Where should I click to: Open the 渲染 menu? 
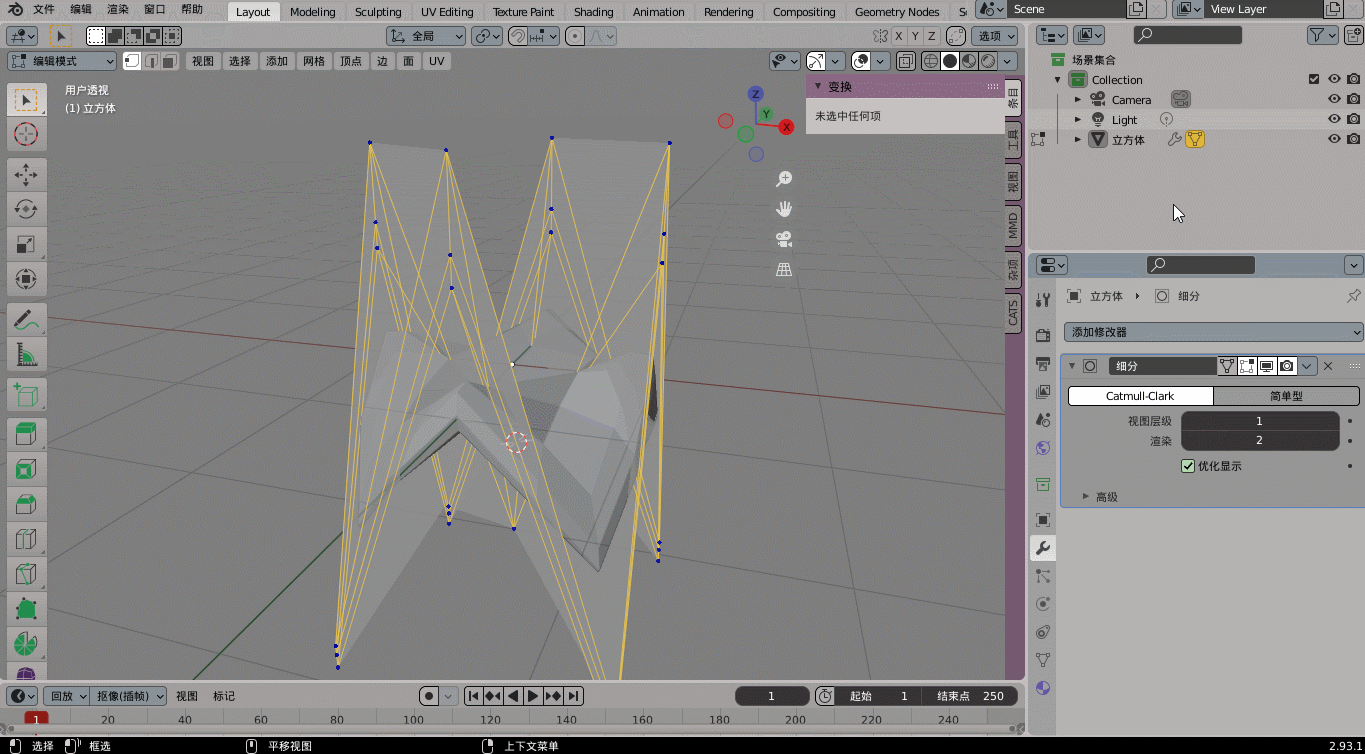[x=118, y=9]
